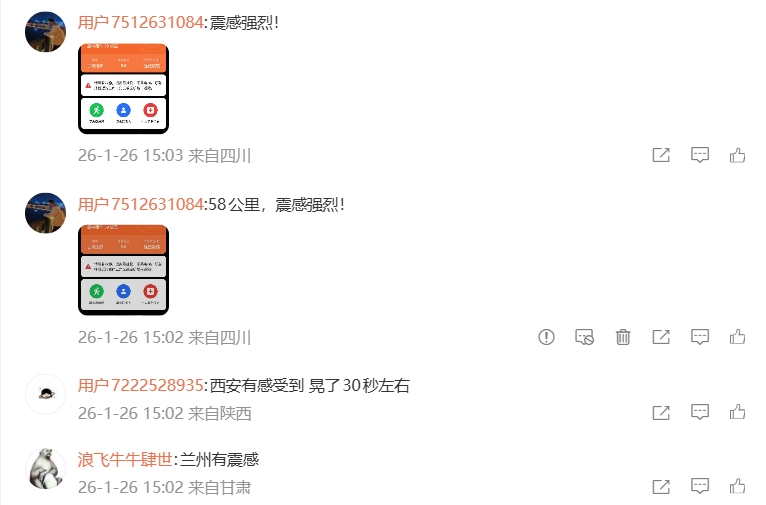Viewport: 766px width, 505px height.
Task: Like the 15:03 震感强烈 comment
Action: tap(737, 155)
